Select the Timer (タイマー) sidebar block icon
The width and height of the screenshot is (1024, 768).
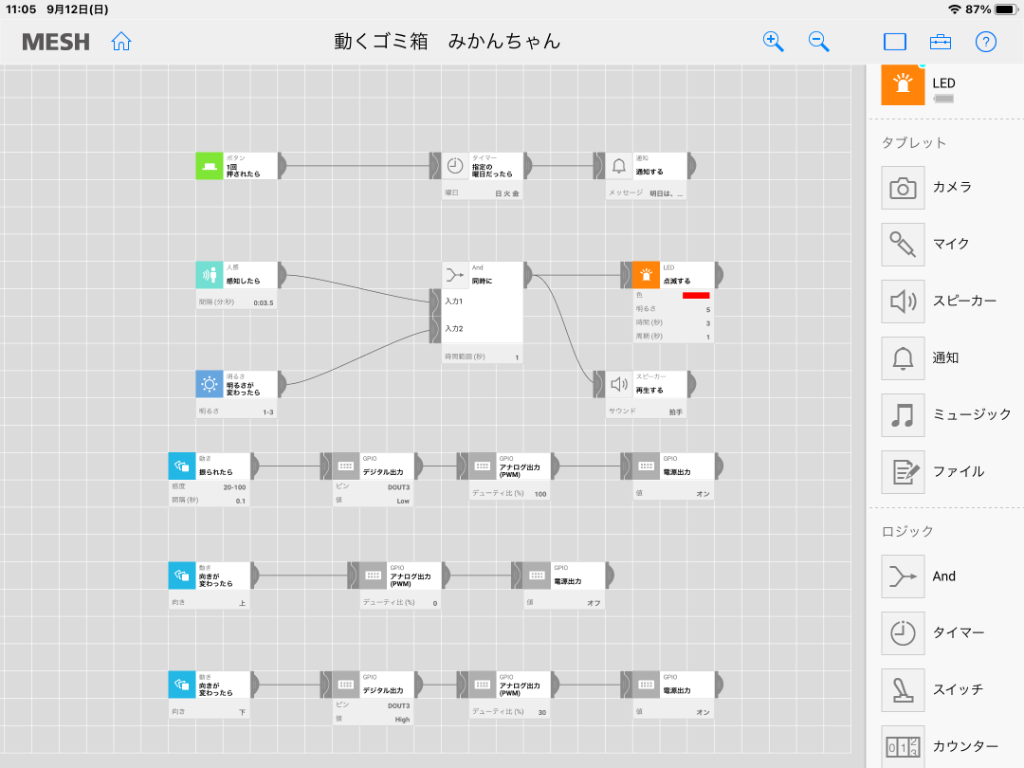tap(903, 633)
